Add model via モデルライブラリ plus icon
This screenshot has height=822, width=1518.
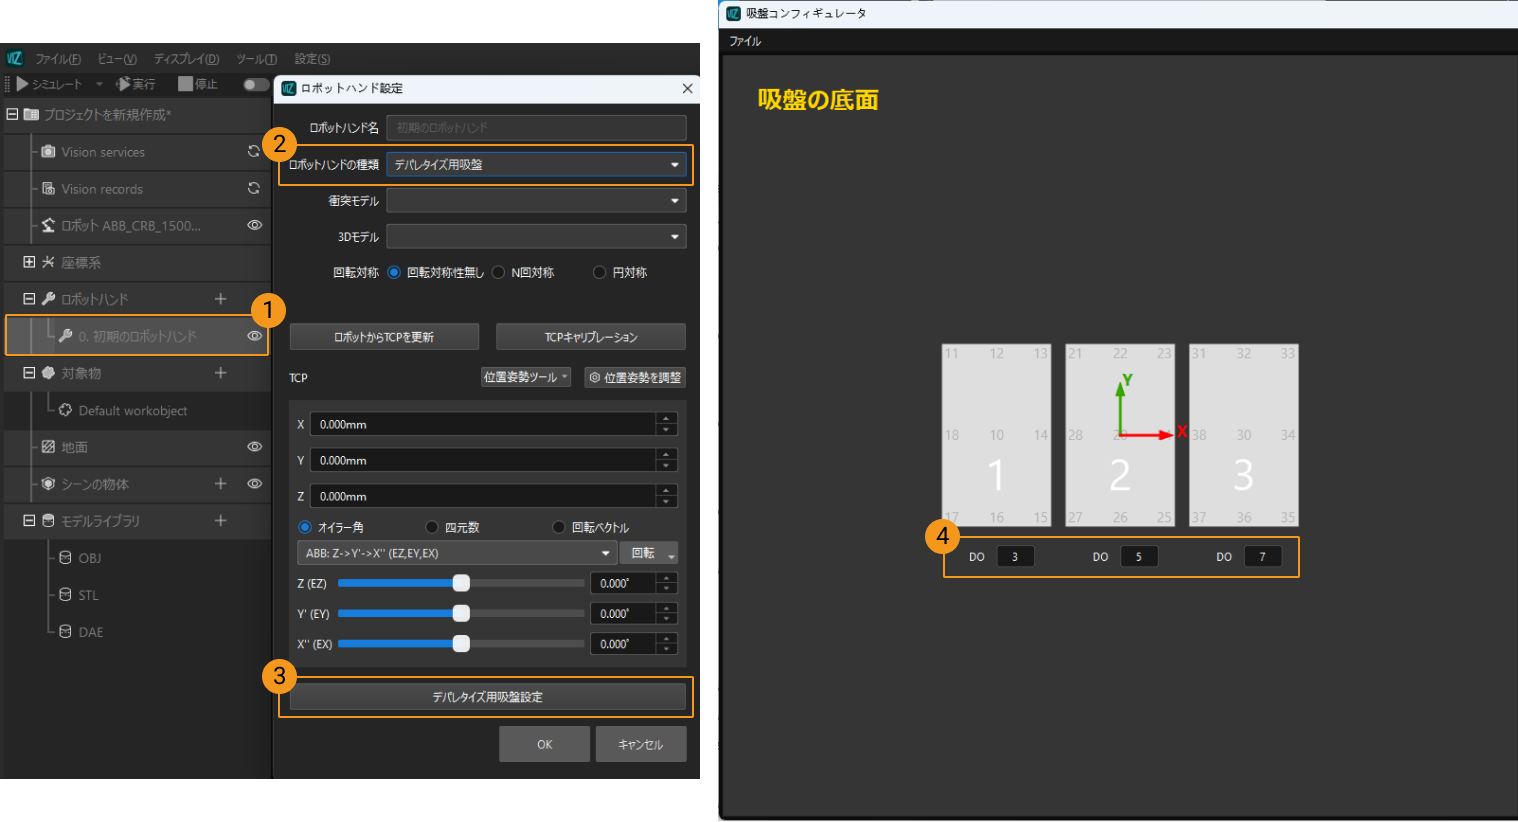(x=221, y=521)
